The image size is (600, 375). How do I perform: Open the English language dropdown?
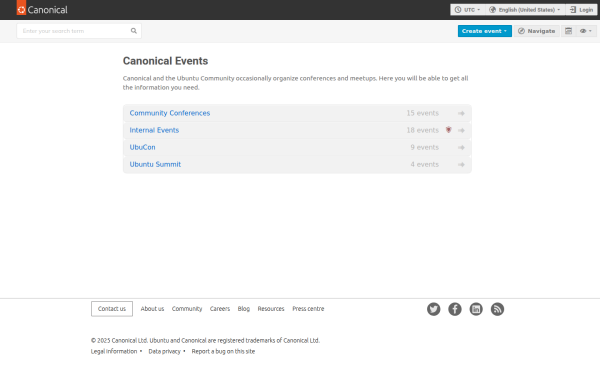[x=525, y=10]
